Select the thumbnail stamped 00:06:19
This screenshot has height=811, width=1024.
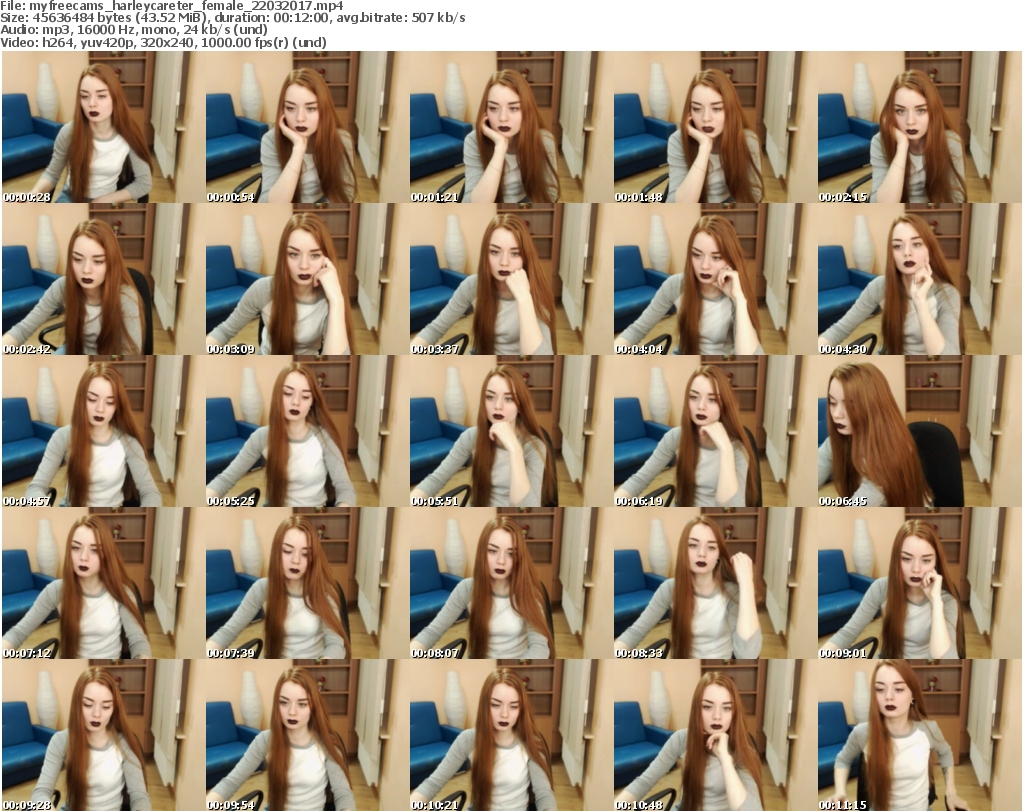pos(715,431)
